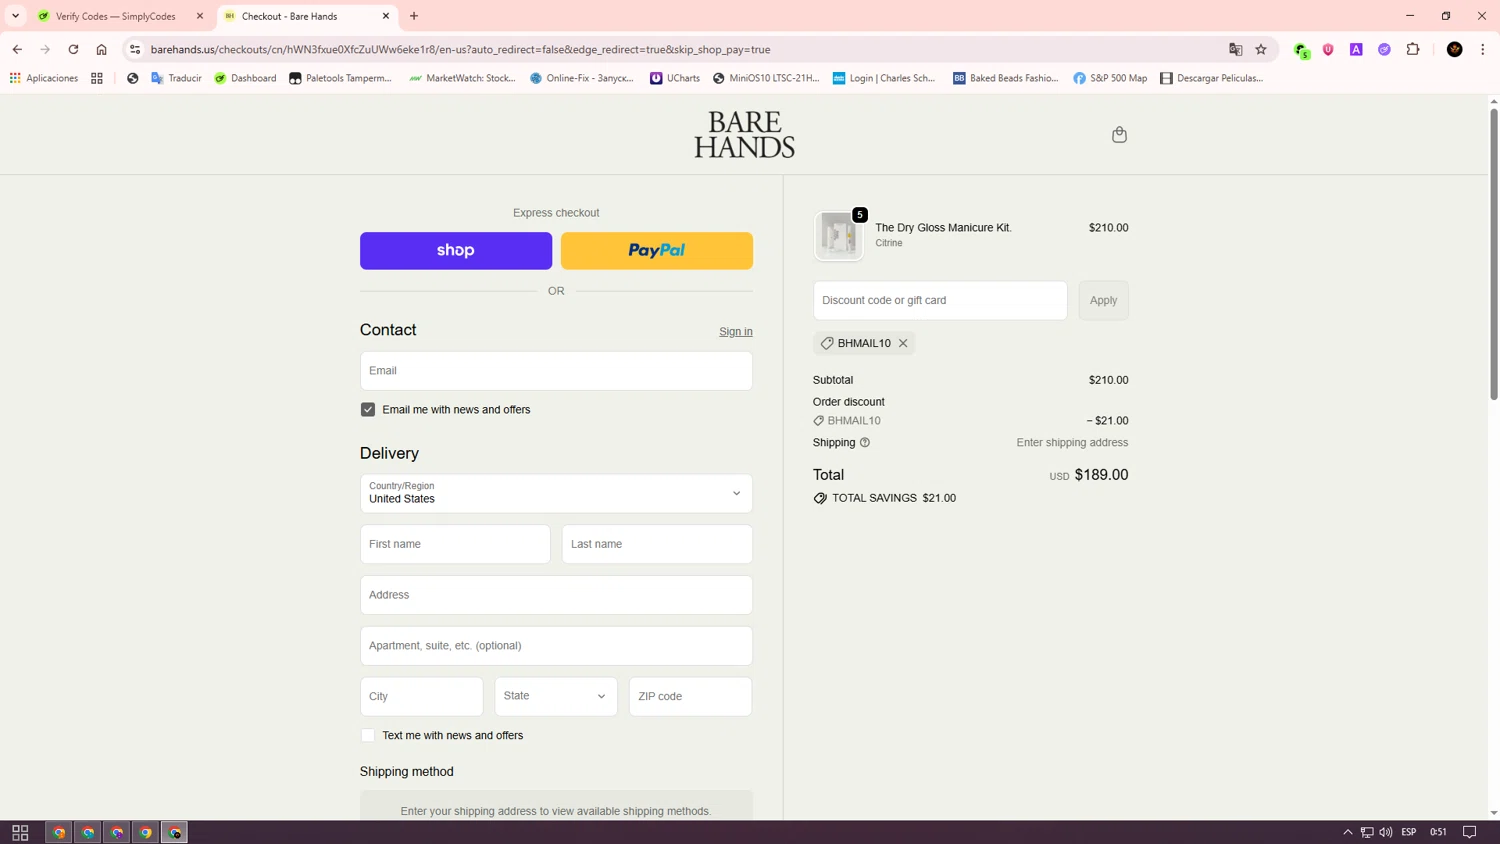Open the Aplicaciones apps shortcut
The image size is (1500, 844).
[43, 78]
